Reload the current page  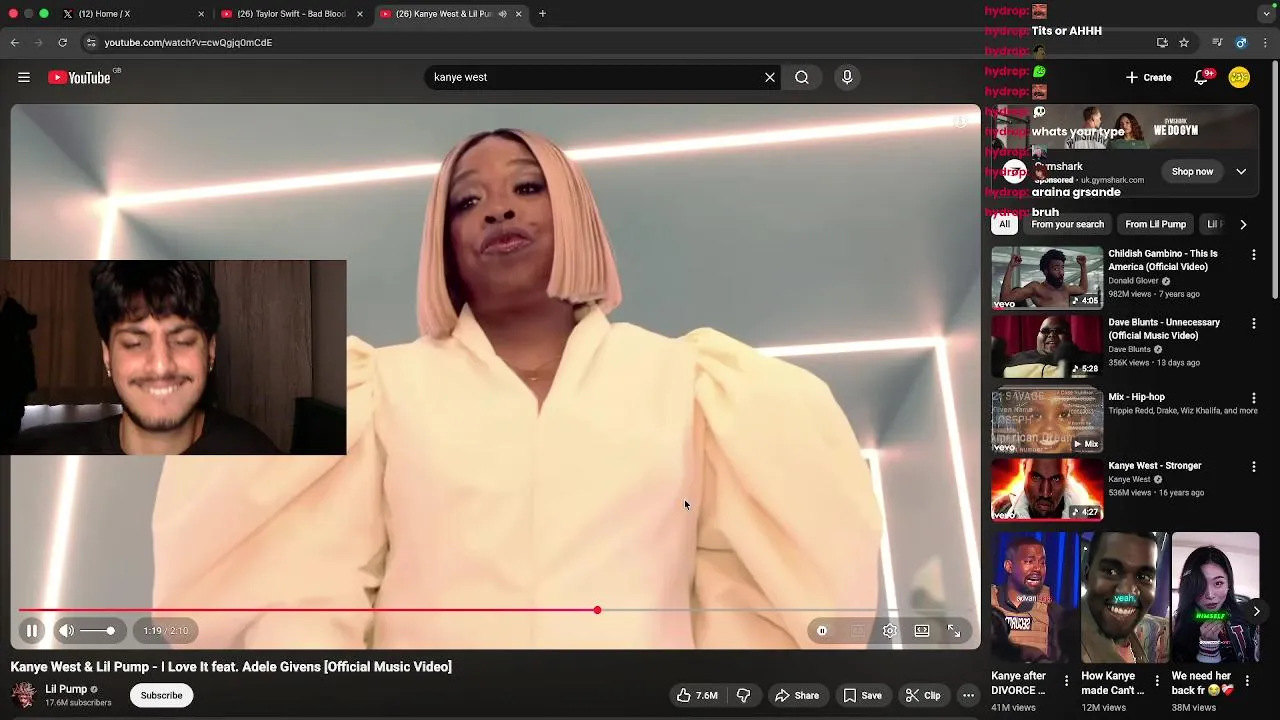point(62,43)
